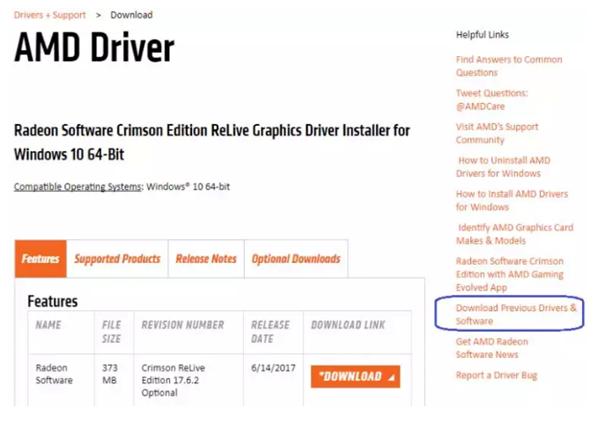Select the Features tab
605x429 pixels.
[x=41, y=258]
